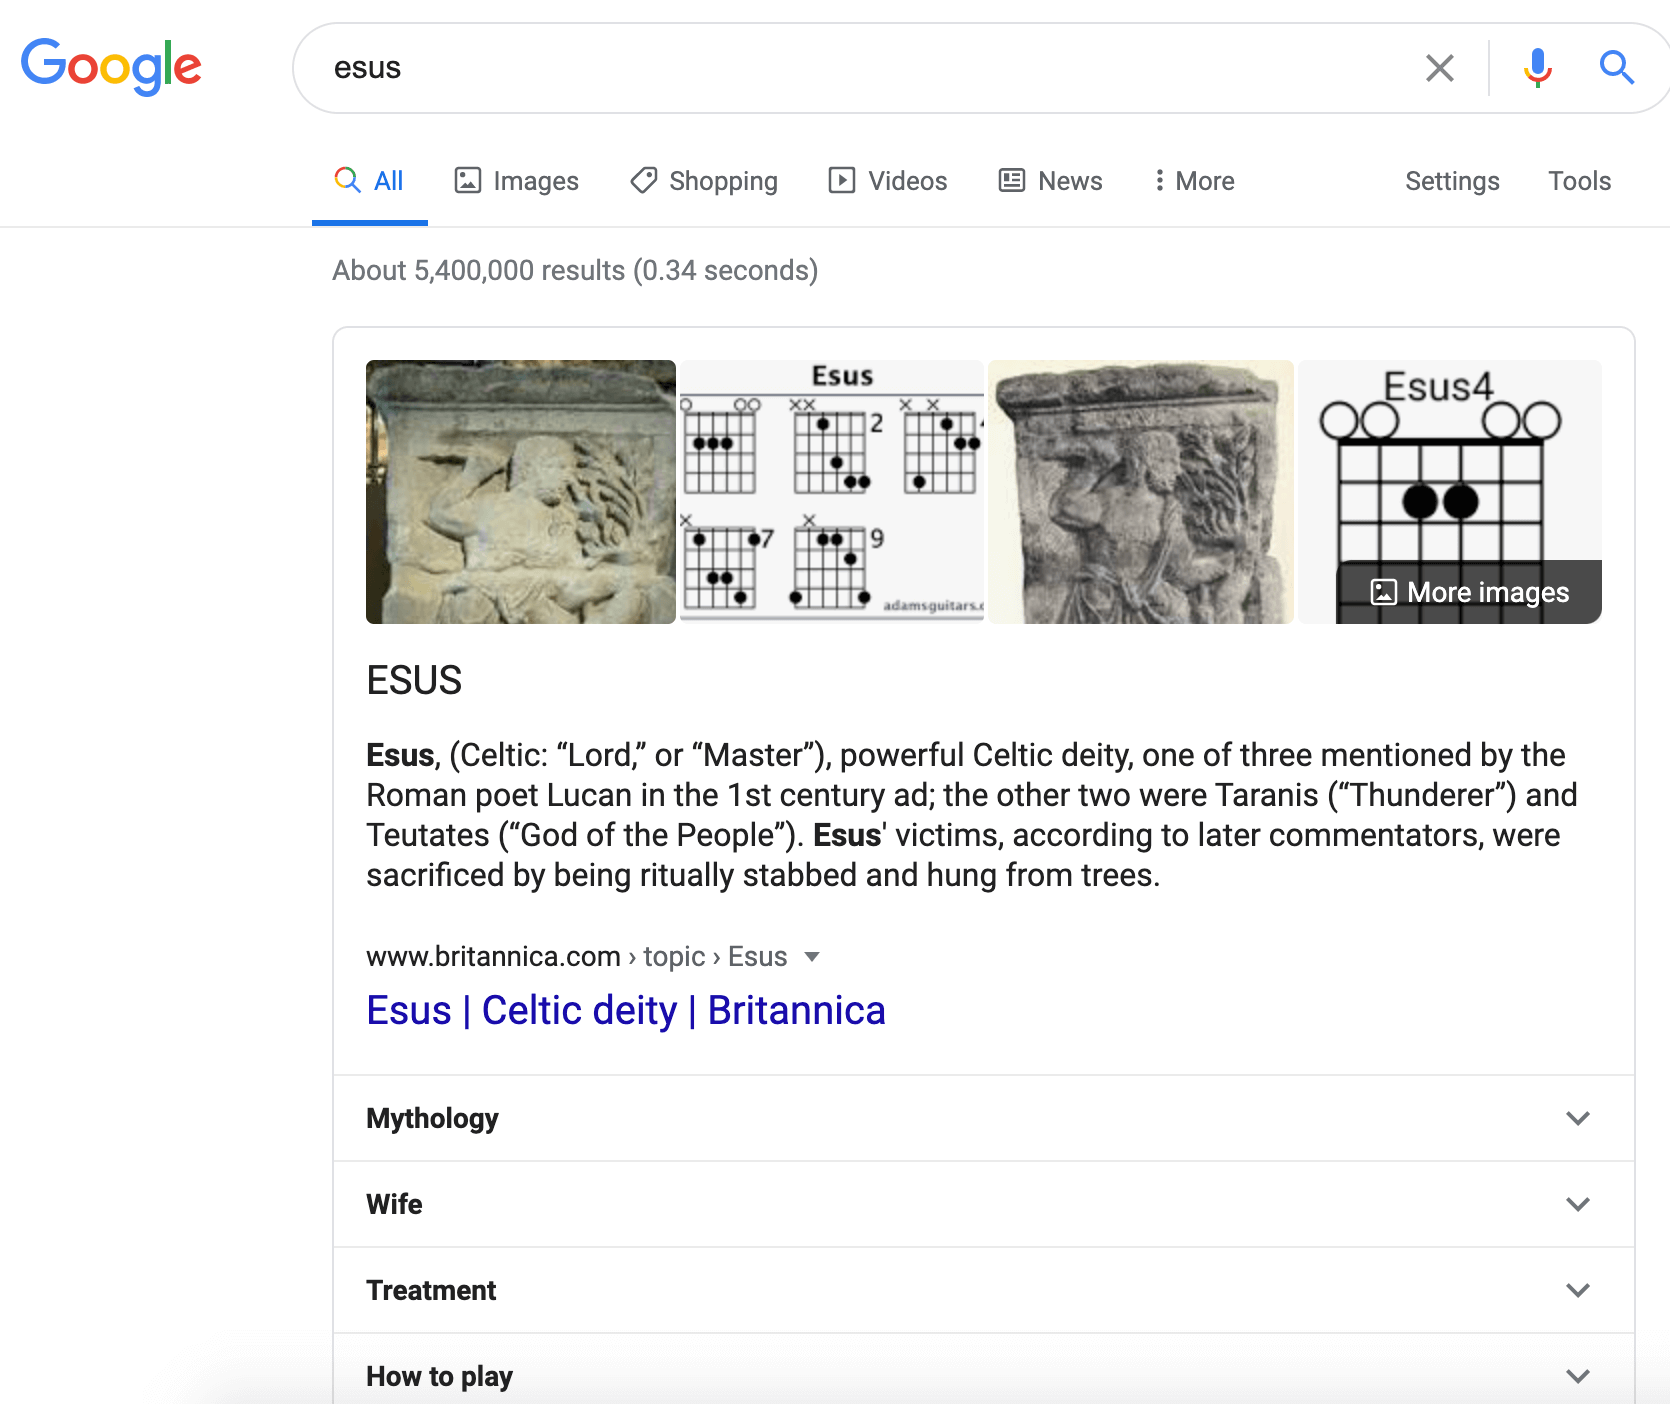Open search Tools
Viewport: 1670px width, 1404px height.
coord(1579,181)
